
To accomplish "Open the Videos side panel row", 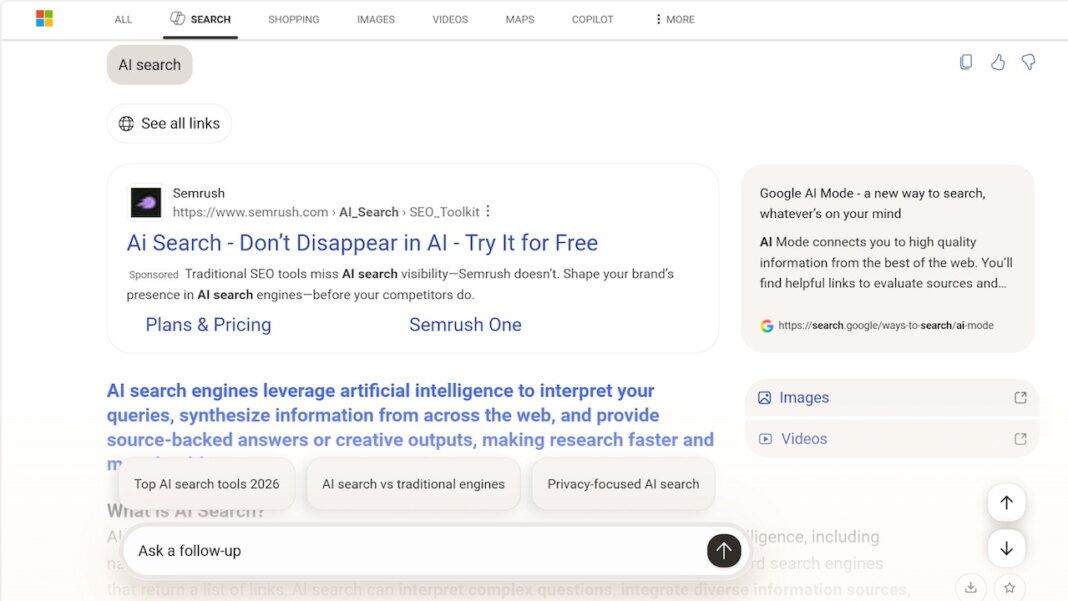I will pyautogui.click(x=892, y=439).
